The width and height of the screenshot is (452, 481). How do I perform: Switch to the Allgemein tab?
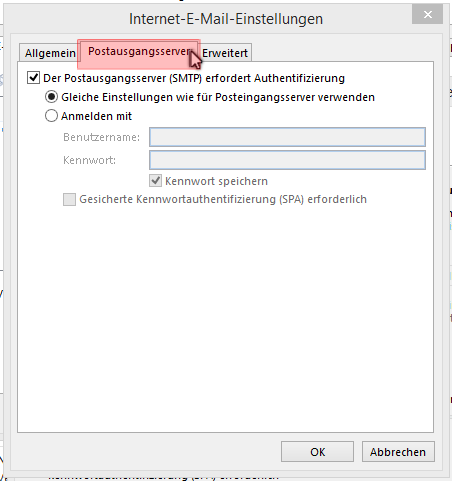click(x=50, y=53)
